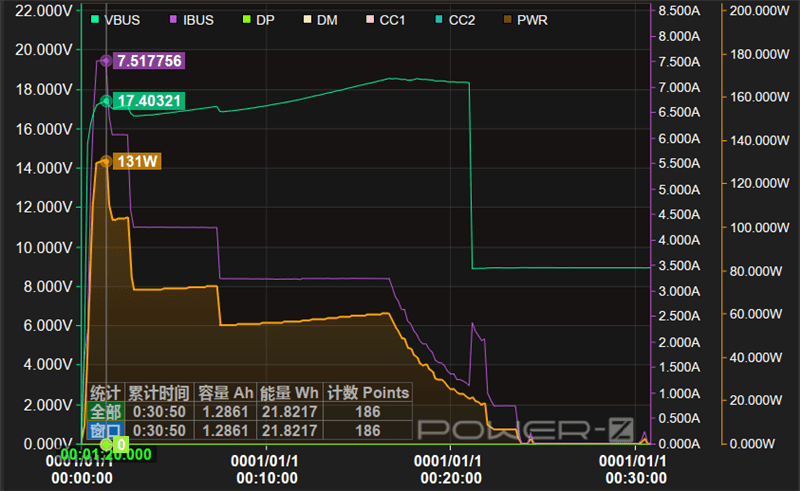Click 21.8217 in the 窗口 row
The width and height of the screenshot is (800, 491).
[289, 431]
